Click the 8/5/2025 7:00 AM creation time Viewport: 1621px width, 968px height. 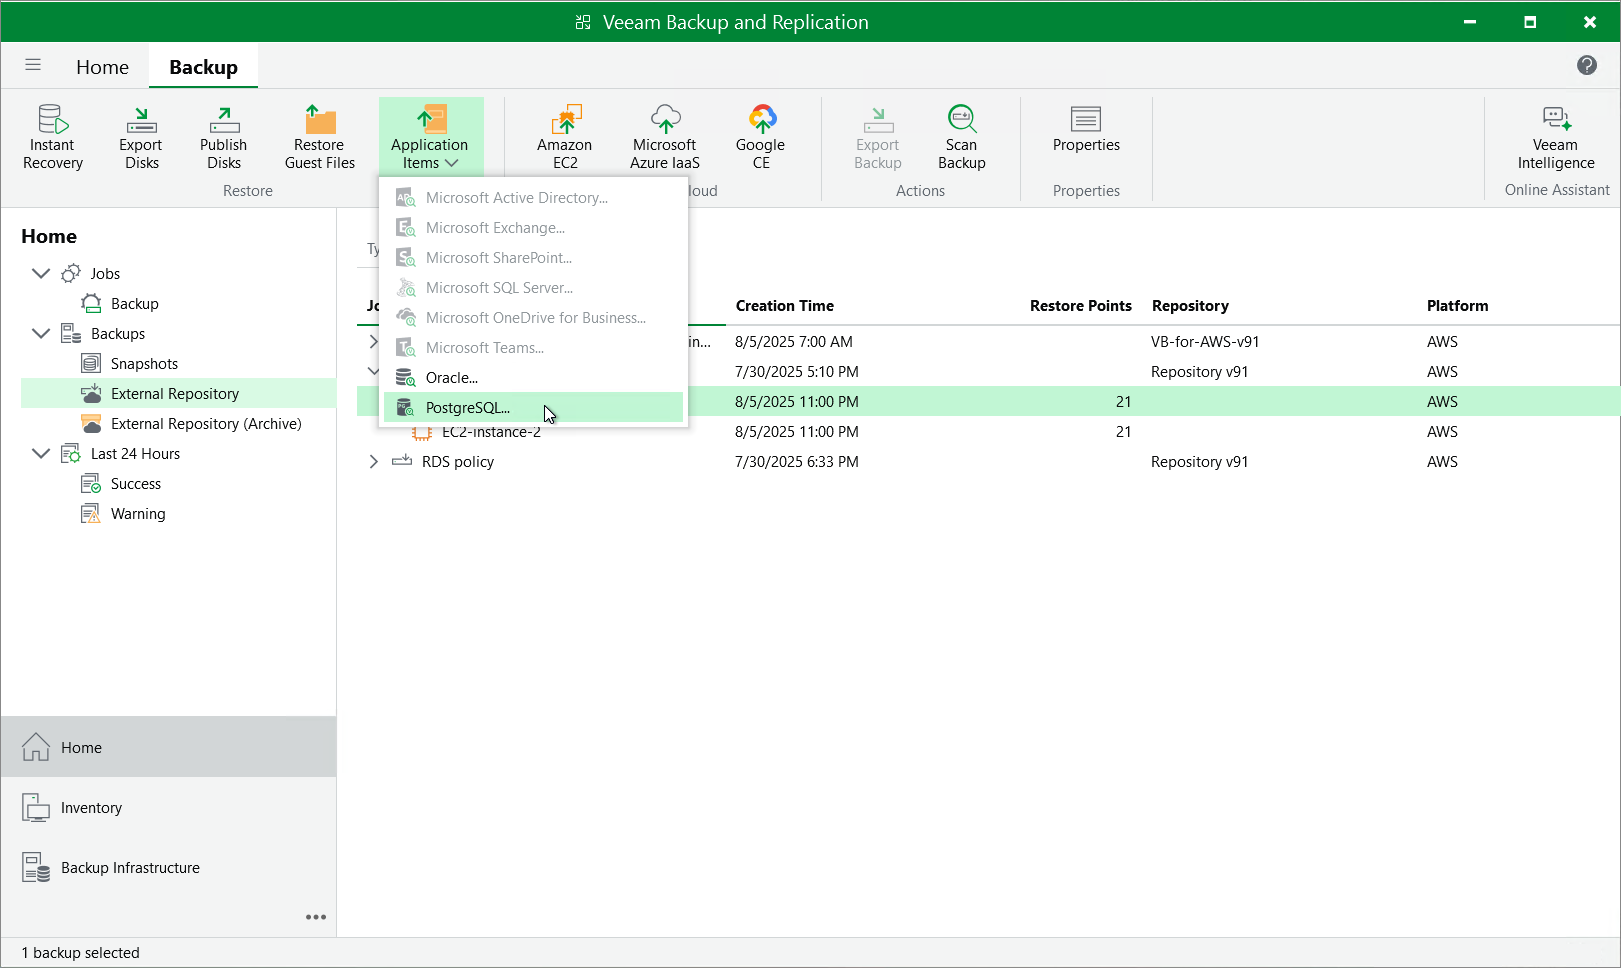pyautogui.click(x=794, y=341)
